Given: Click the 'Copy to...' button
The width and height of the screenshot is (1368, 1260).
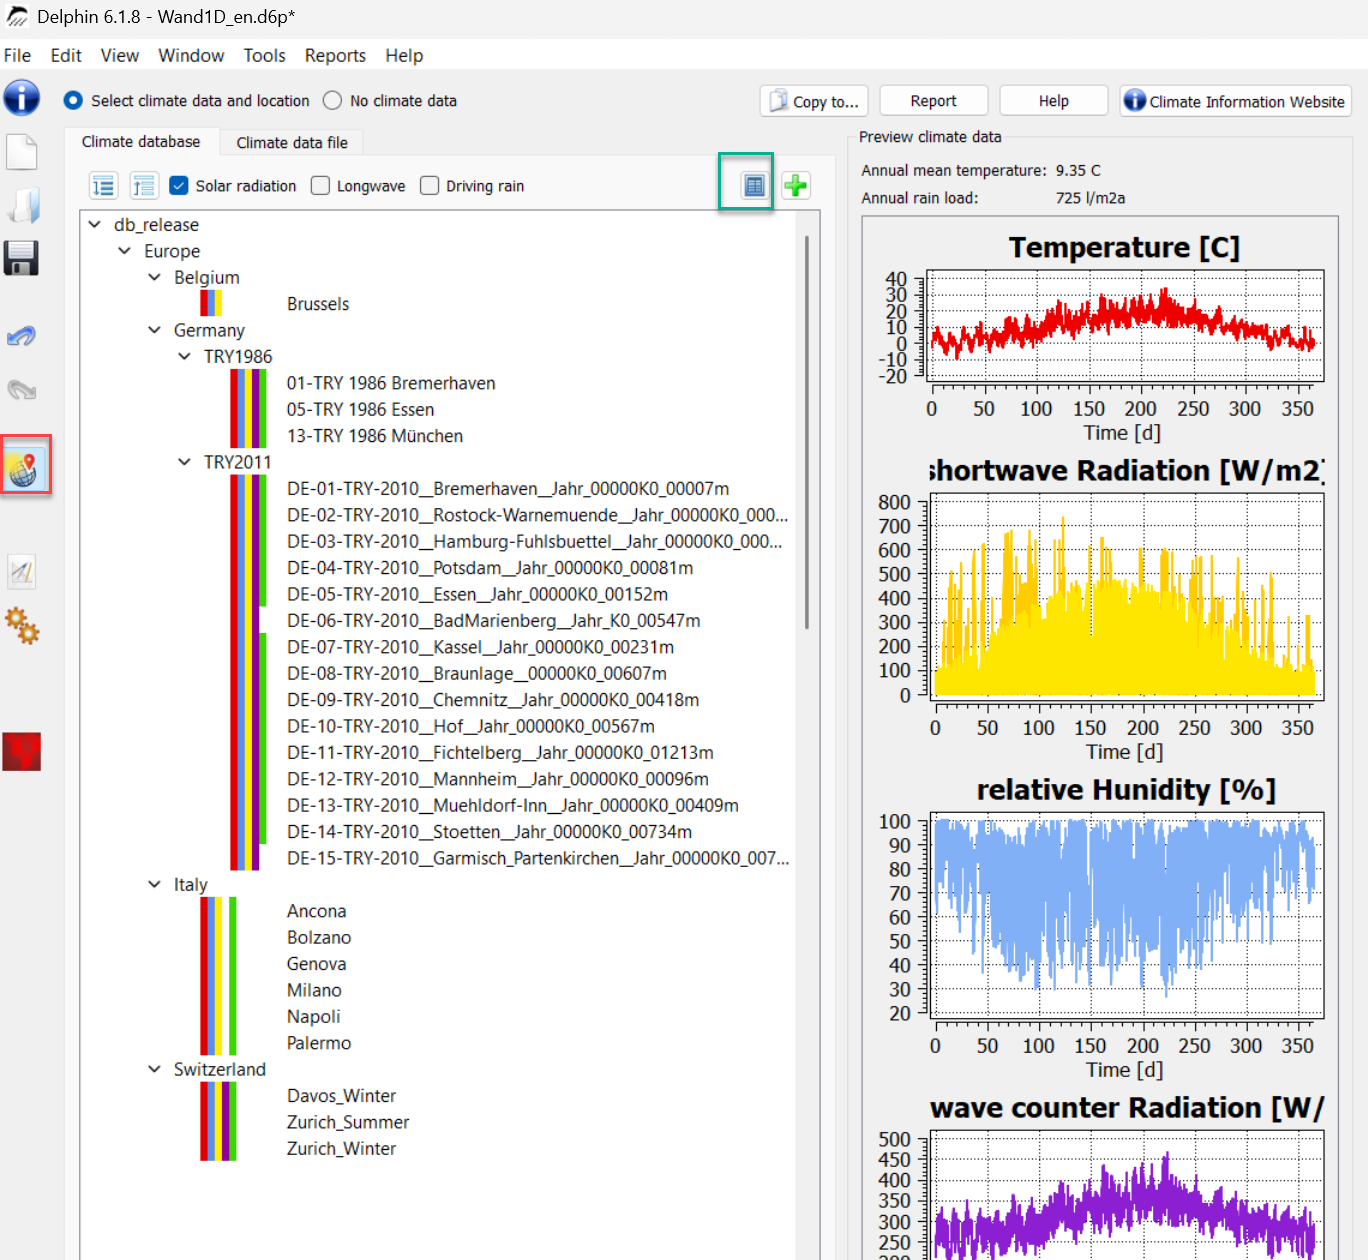Looking at the screenshot, I should click(x=815, y=101).
